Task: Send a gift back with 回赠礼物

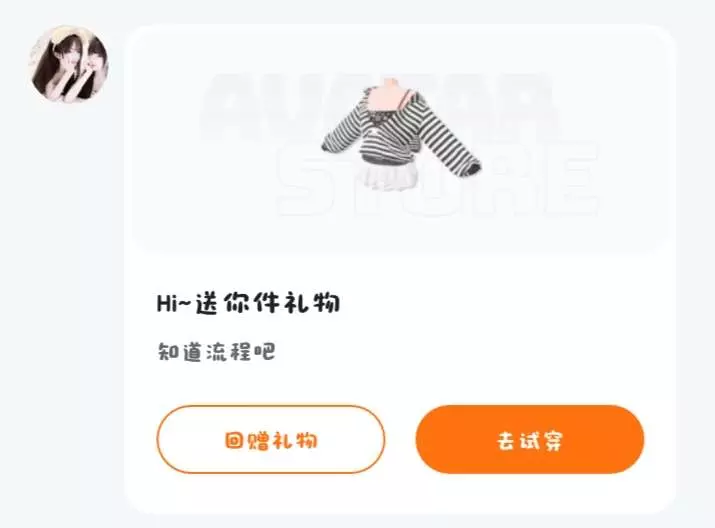Action: (x=271, y=440)
